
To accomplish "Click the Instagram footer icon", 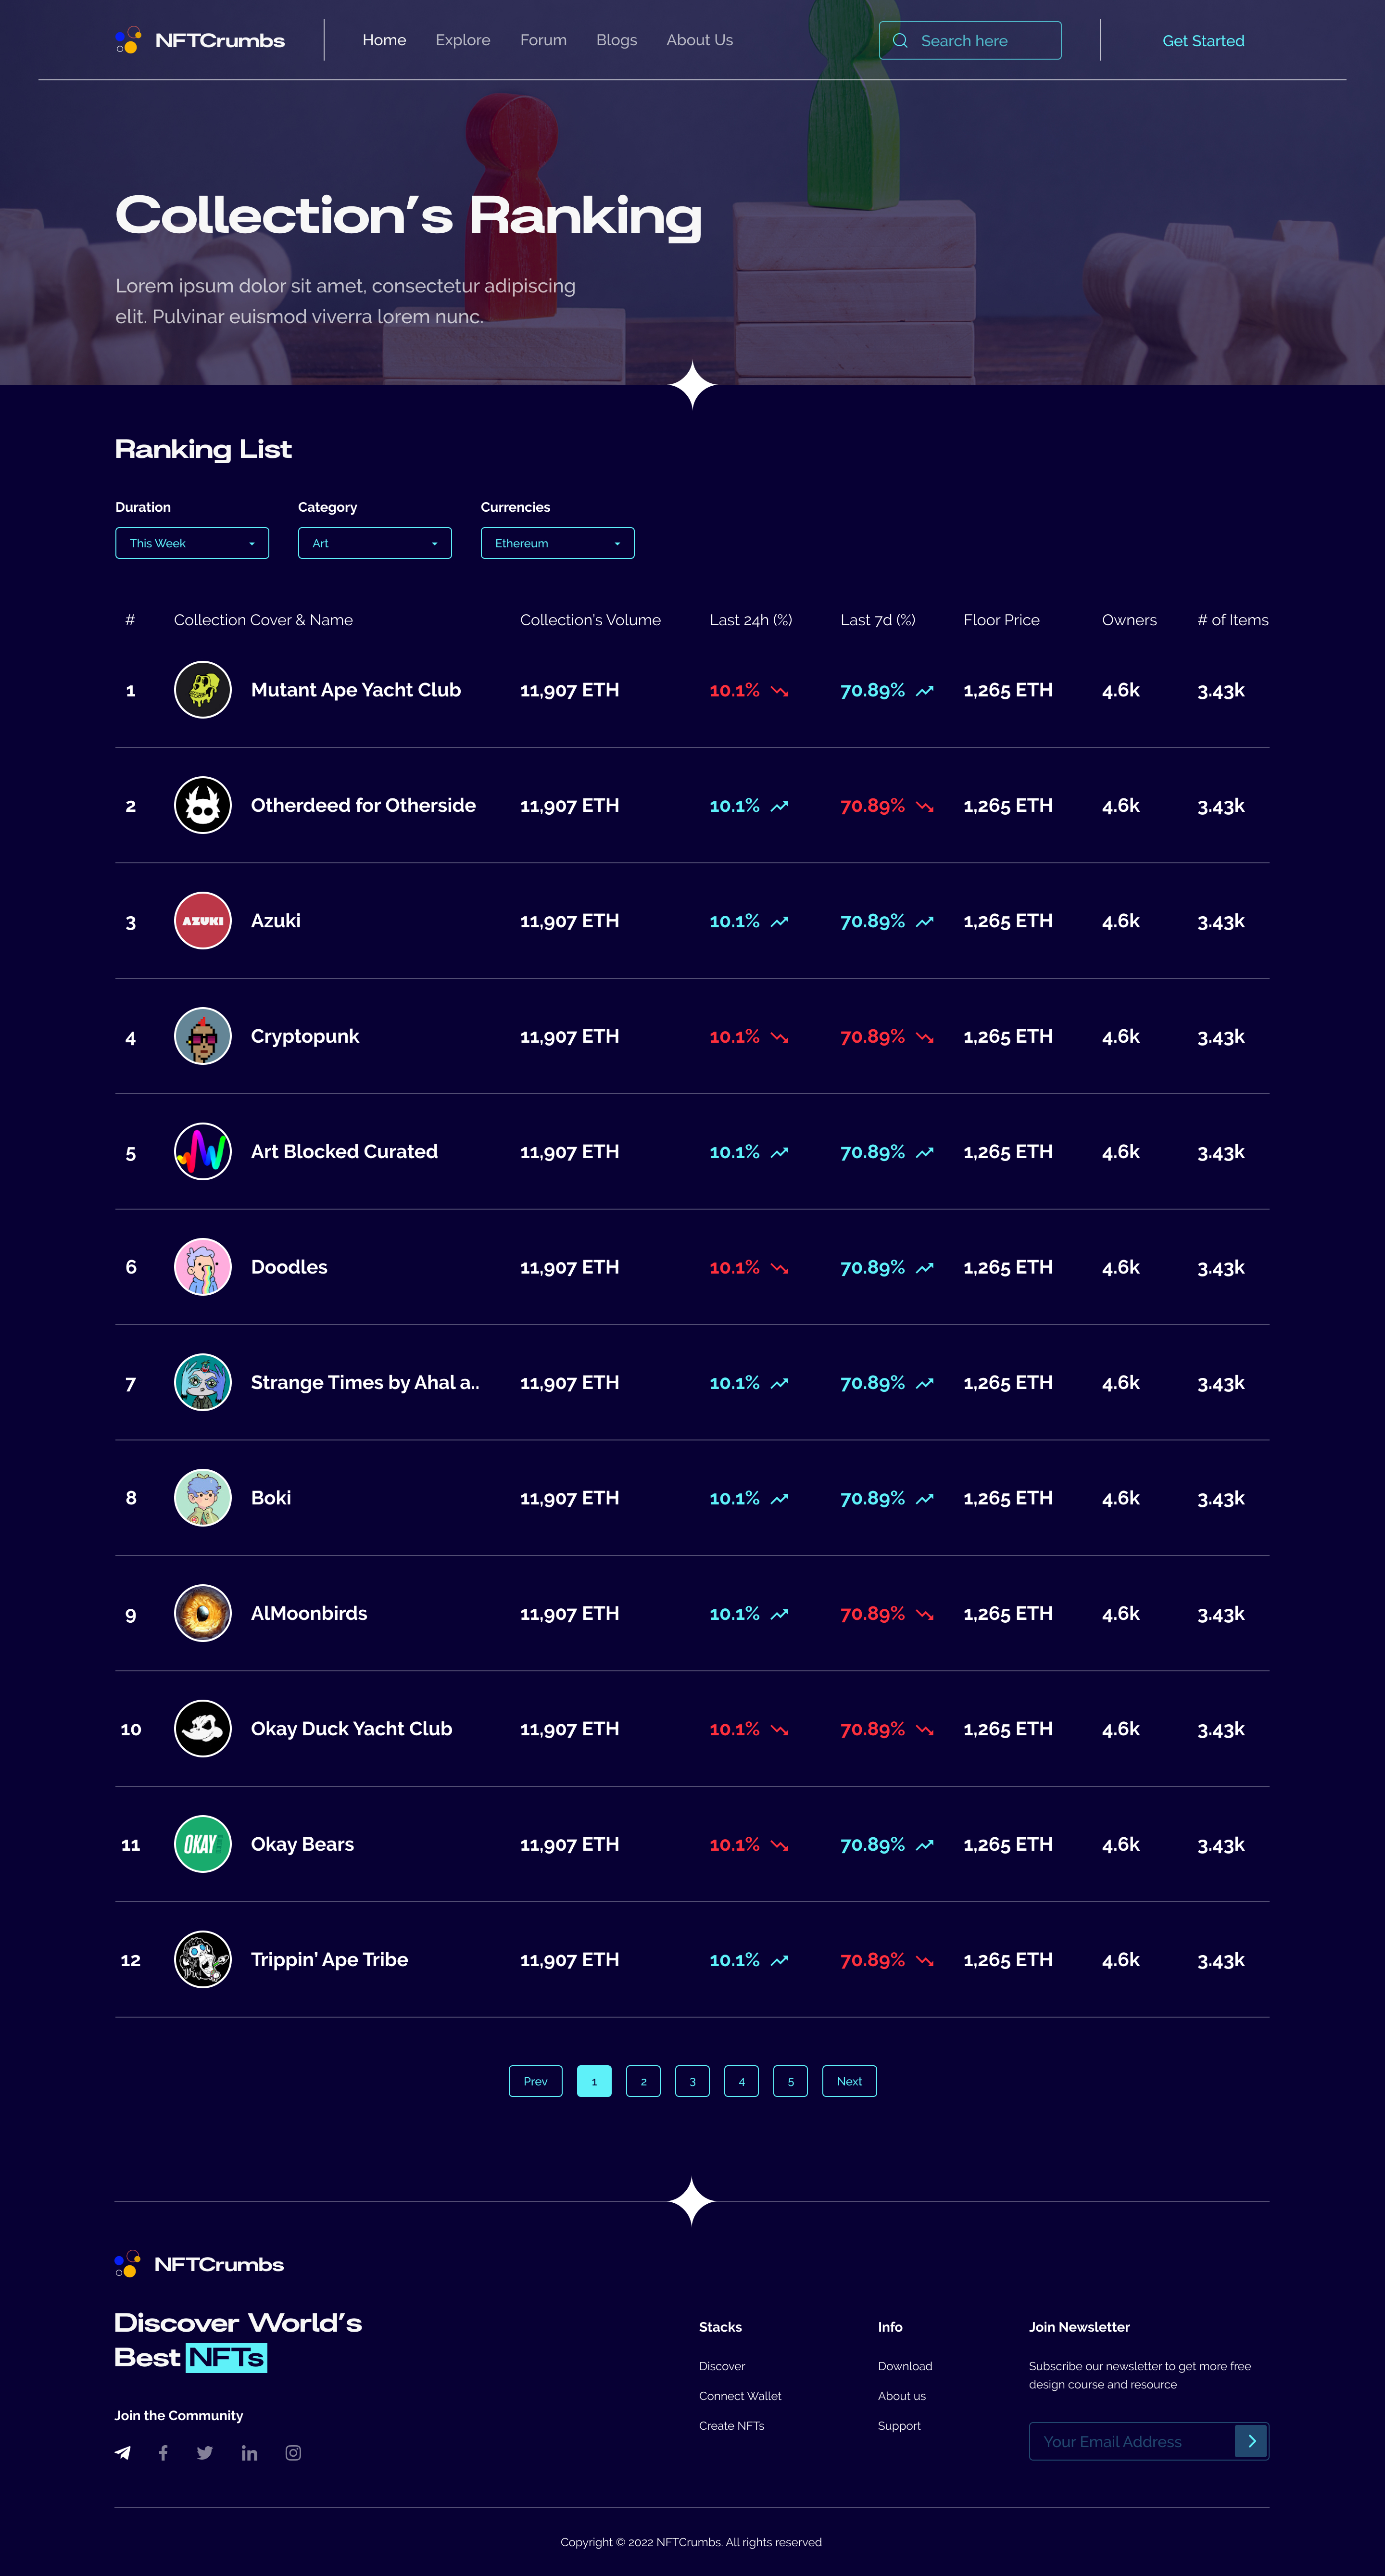I will pyautogui.click(x=293, y=2452).
